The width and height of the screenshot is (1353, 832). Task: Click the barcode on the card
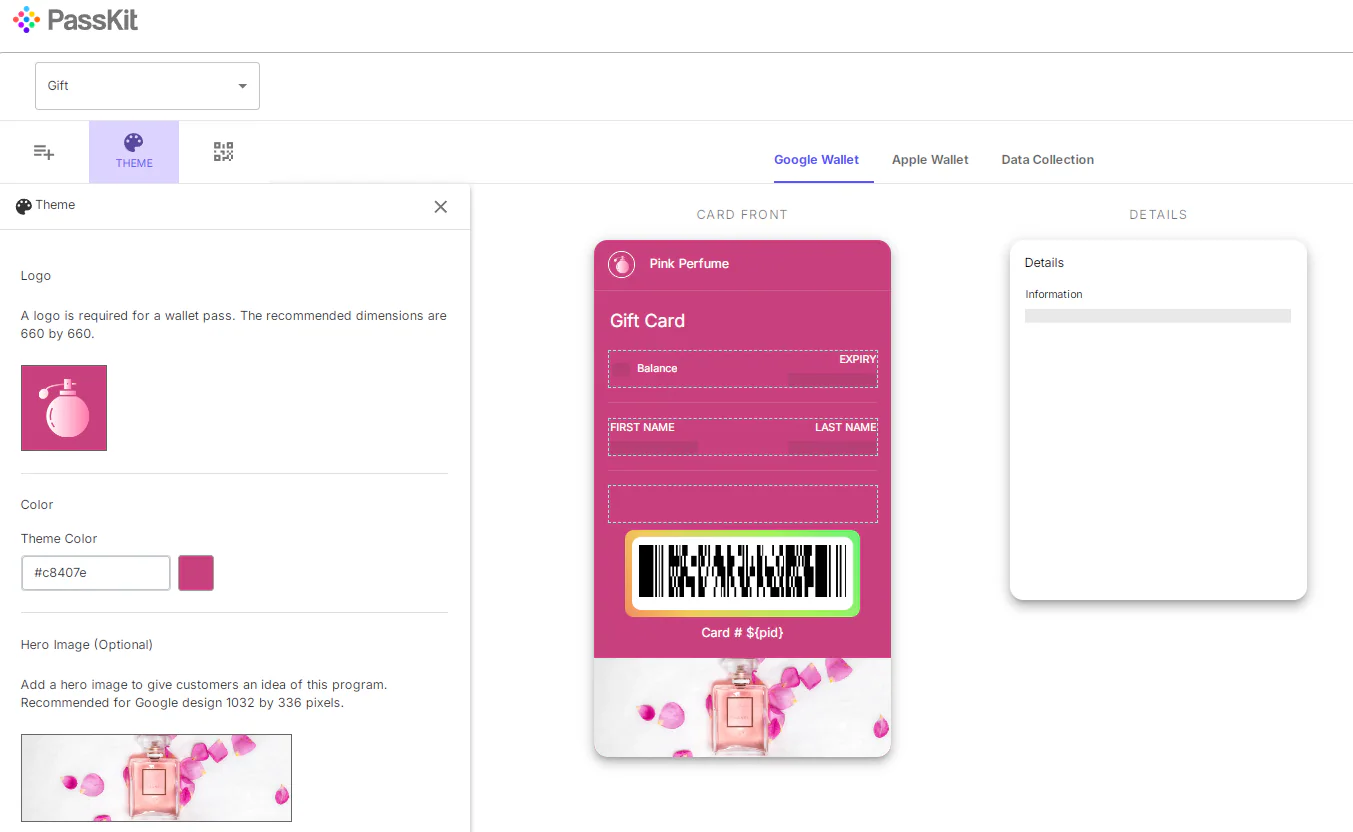pyautogui.click(x=742, y=573)
